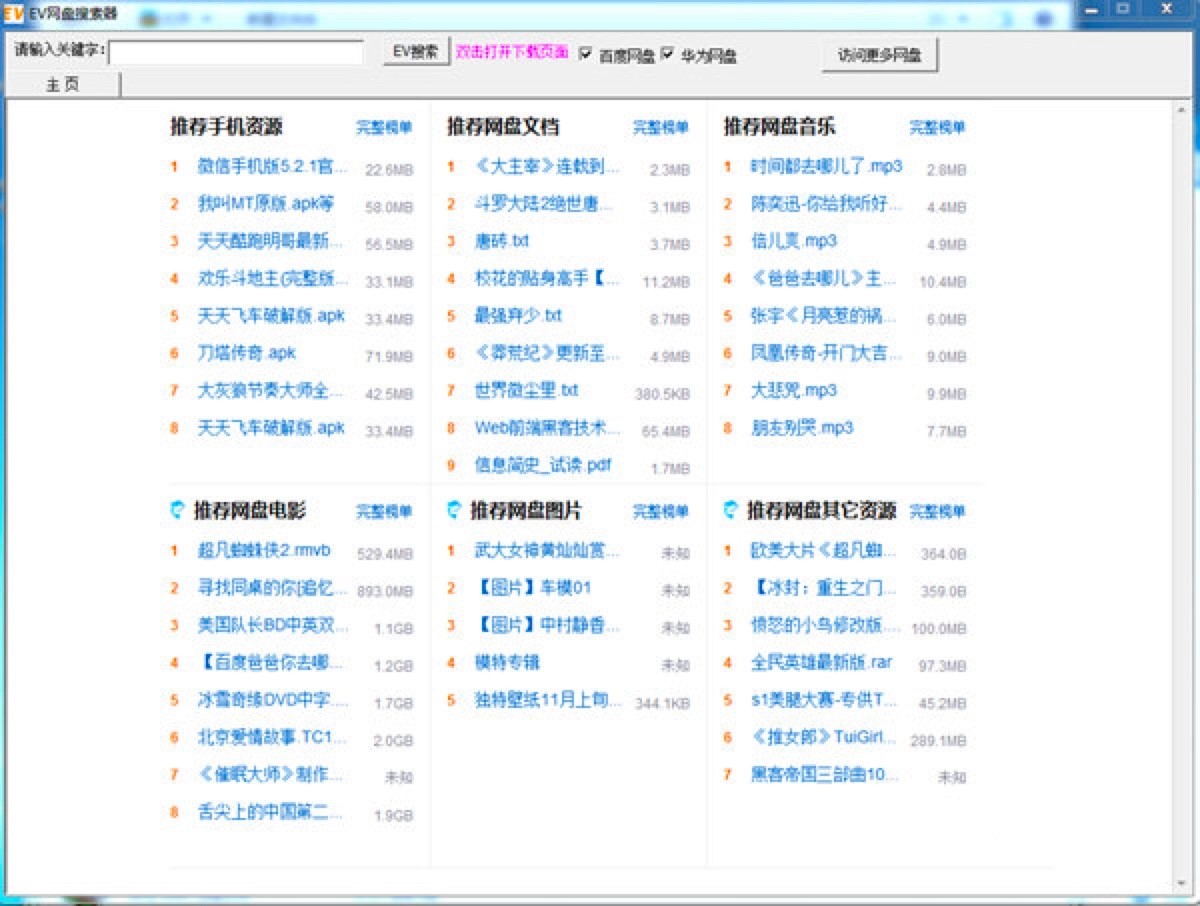This screenshot has width=1200, height=906.
Task: Focus the keyword search input field
Action: 236,52
